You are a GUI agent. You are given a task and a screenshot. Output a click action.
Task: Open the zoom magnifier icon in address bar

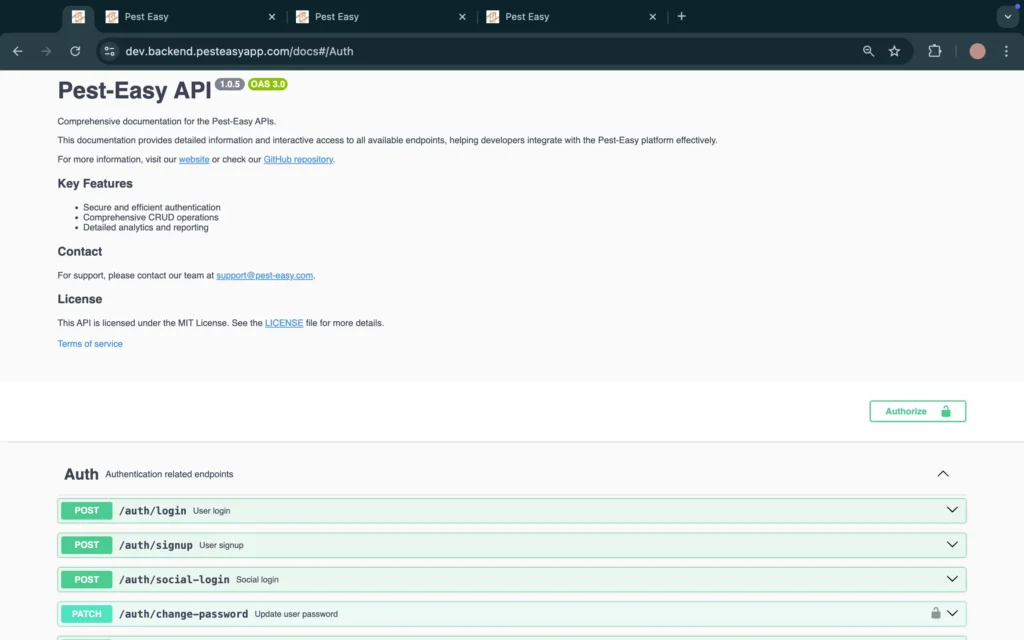pos(868,51)
